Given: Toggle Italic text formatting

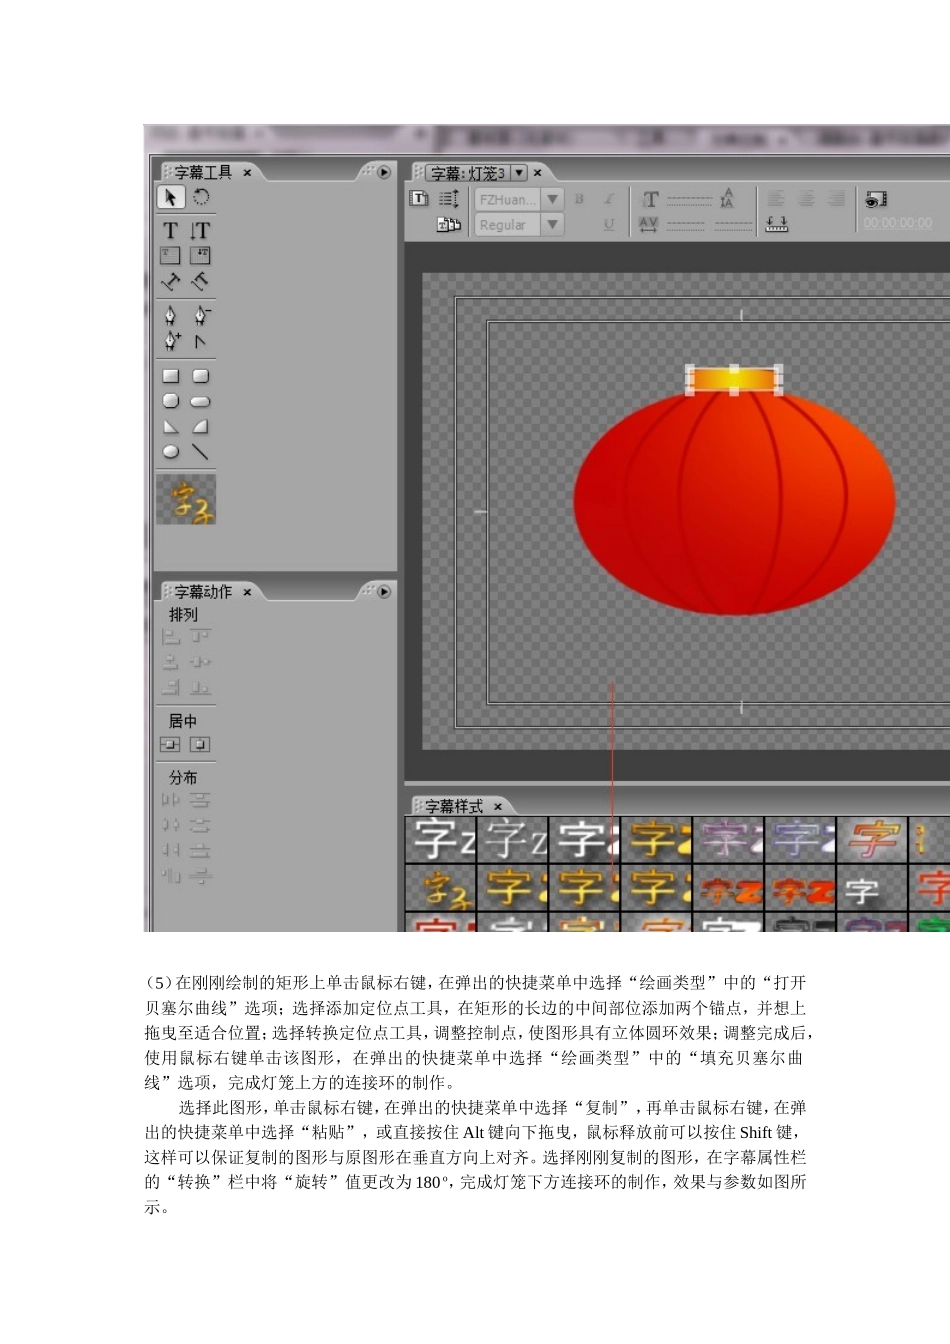Looking at the screenshot, I should pyautogui.click(x=608, y=199).
